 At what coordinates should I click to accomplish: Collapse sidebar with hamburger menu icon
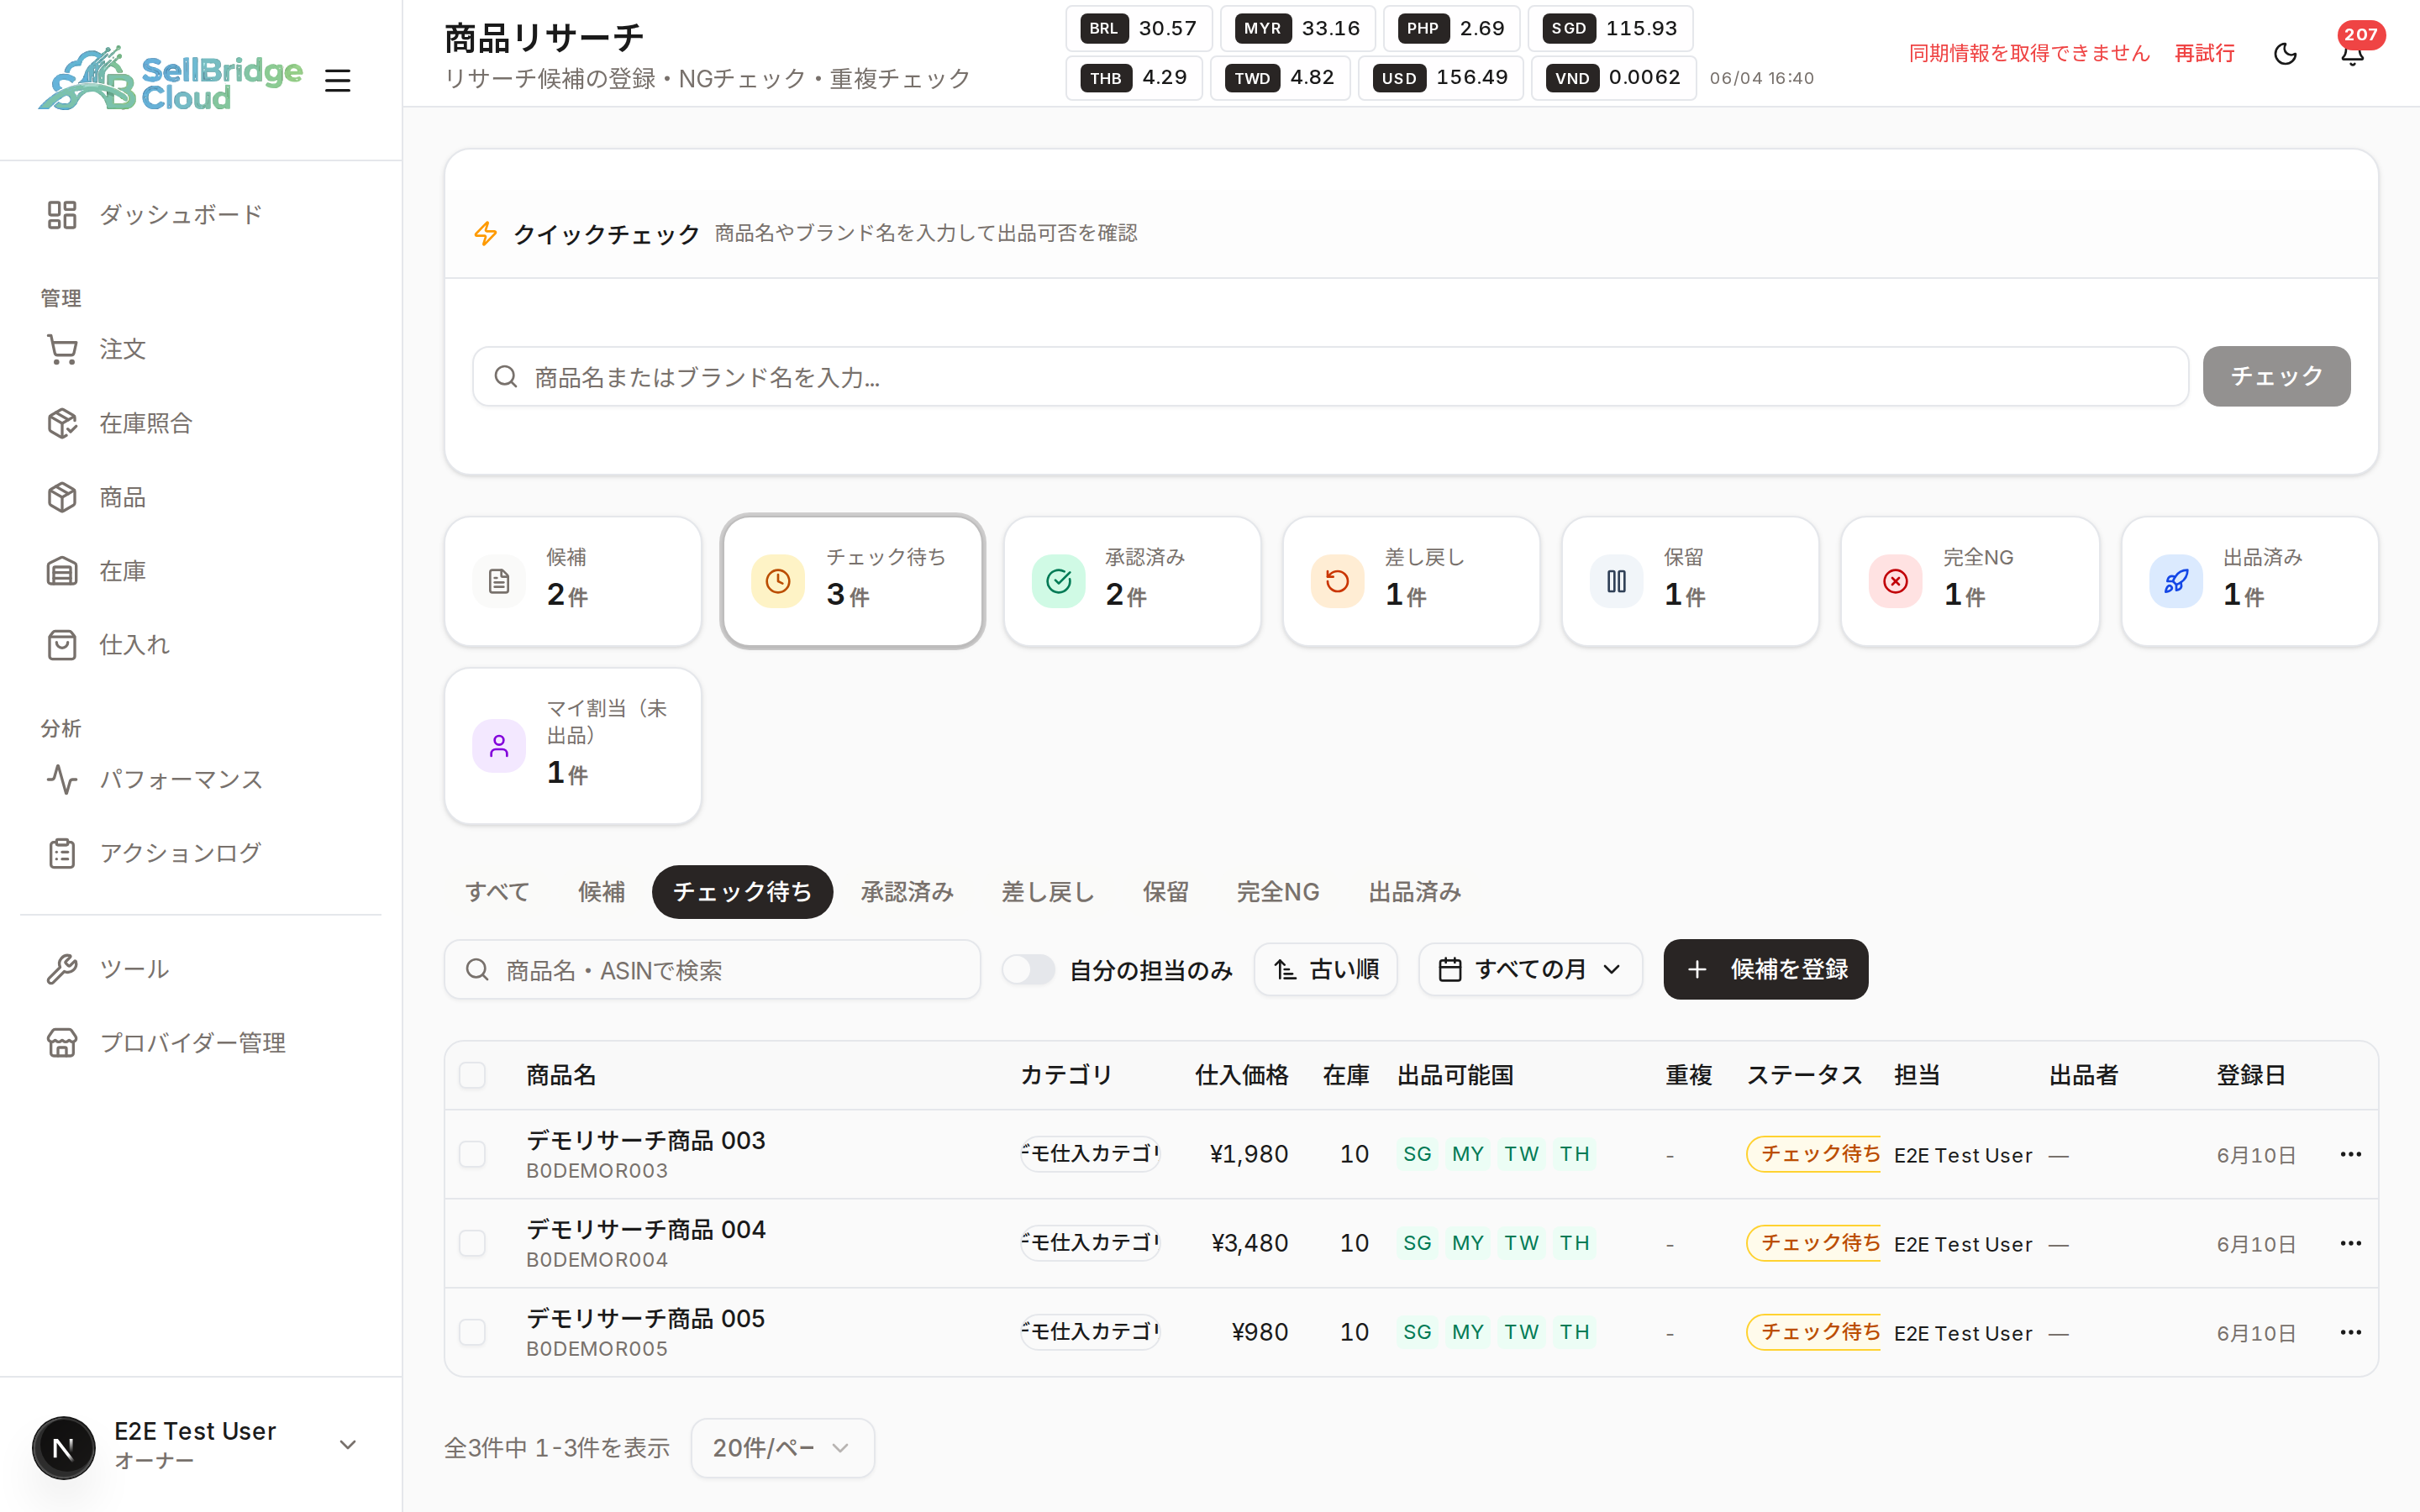click(x=338, y=80)
